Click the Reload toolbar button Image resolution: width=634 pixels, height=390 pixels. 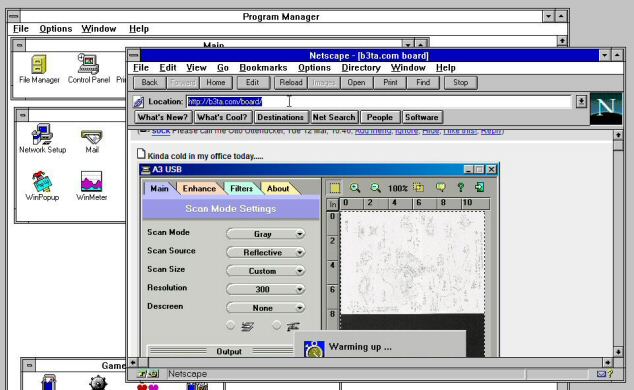tap(291, 83)
